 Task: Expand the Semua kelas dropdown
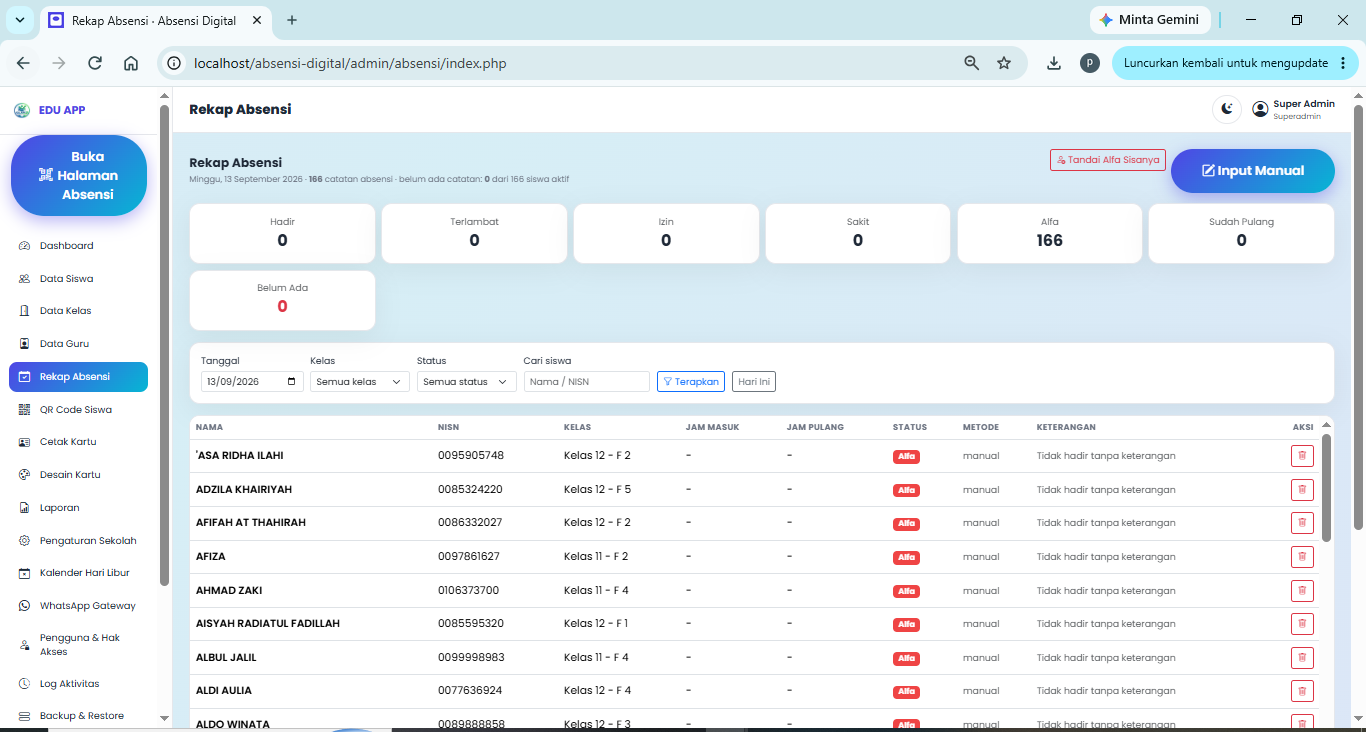click(360, 382)
